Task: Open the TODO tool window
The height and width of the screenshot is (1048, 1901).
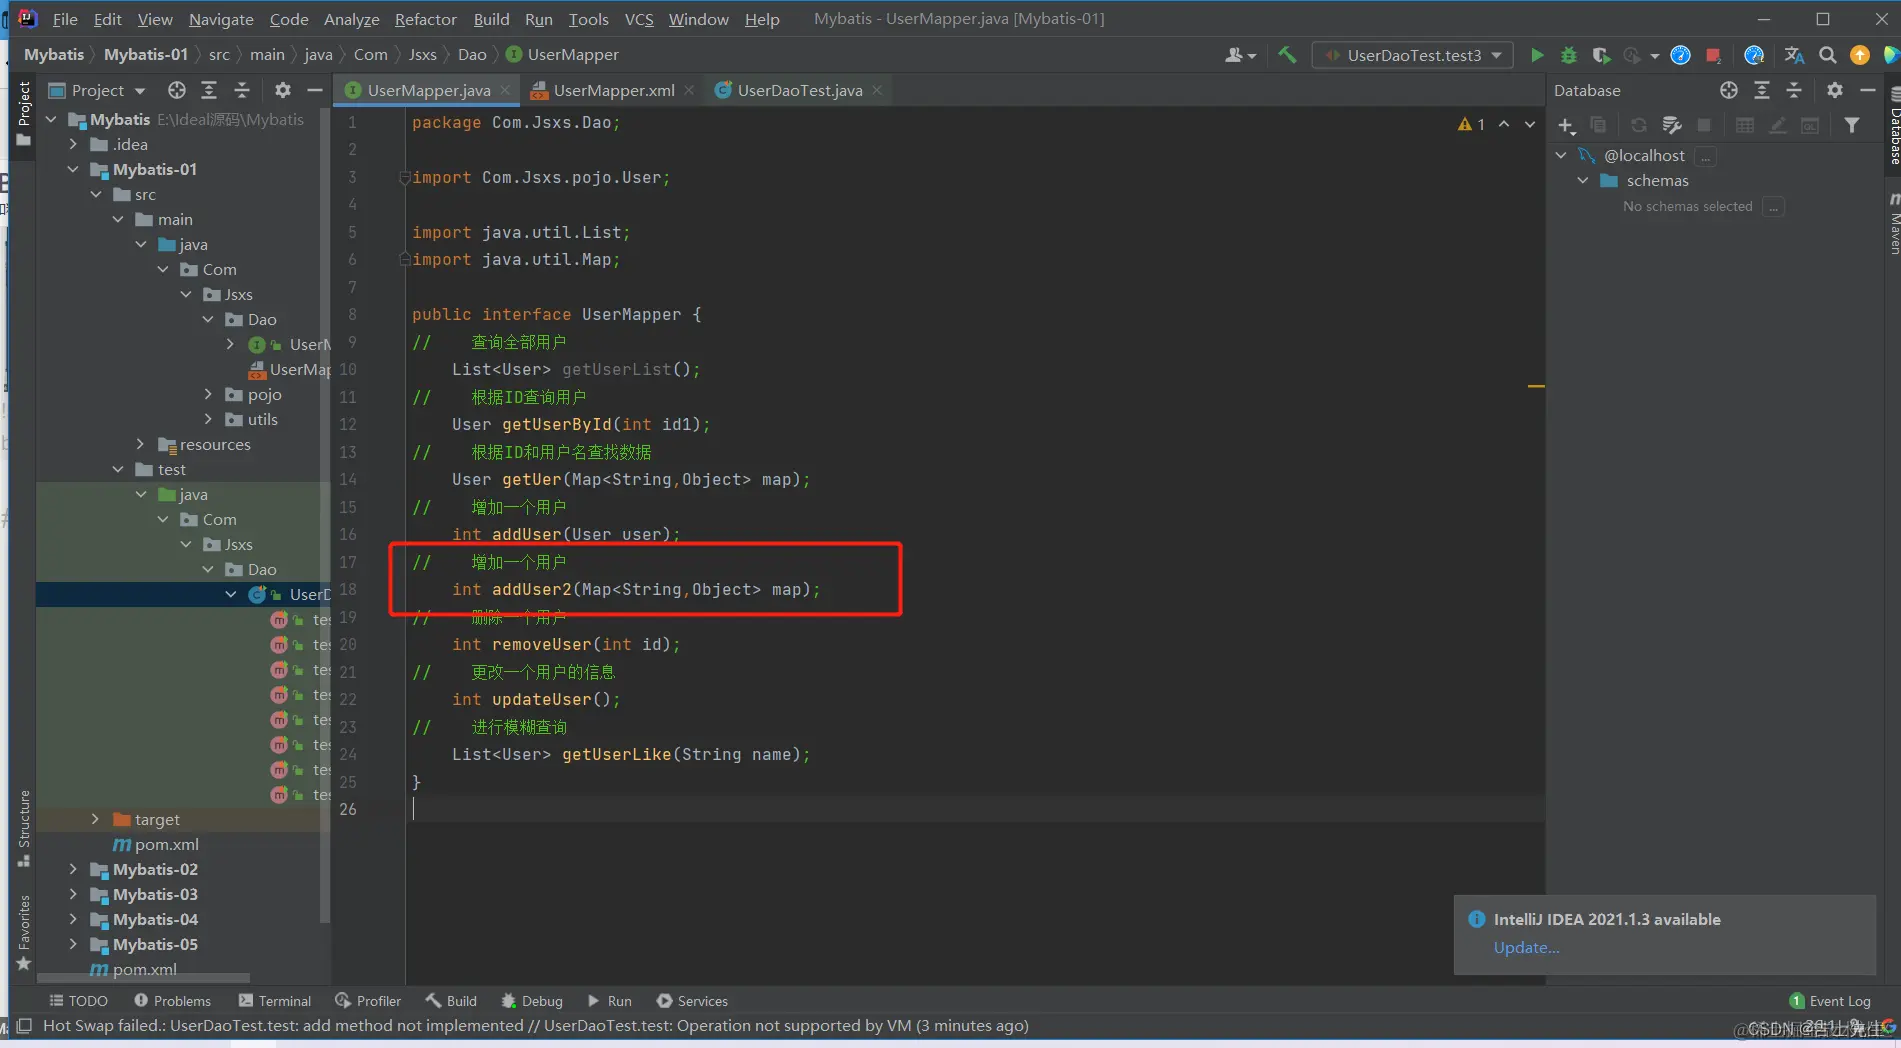Action: tap(79, 1001)
